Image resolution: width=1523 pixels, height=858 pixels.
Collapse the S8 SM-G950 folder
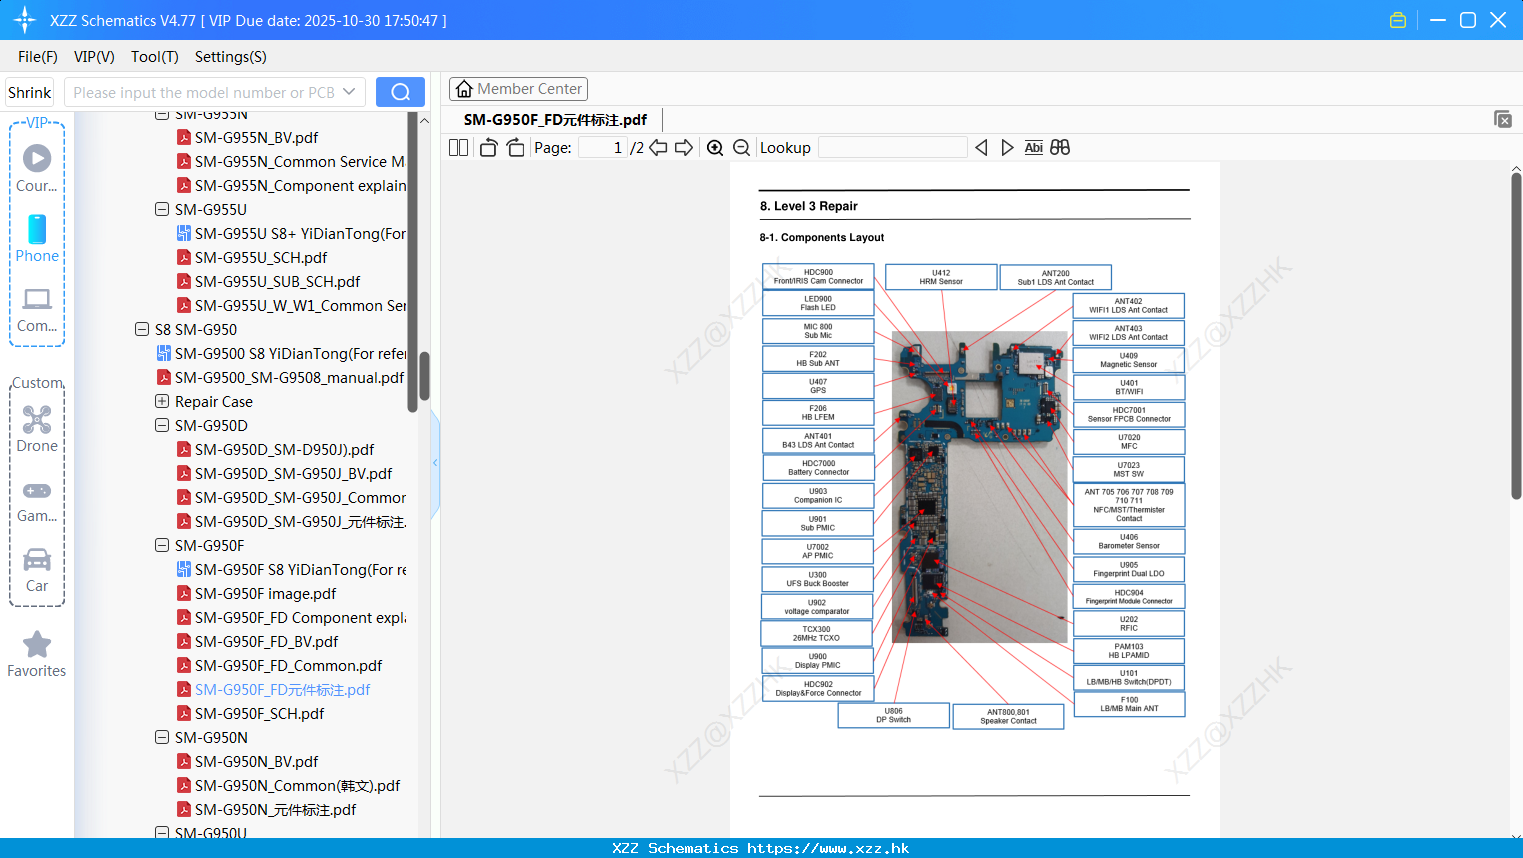142,329
